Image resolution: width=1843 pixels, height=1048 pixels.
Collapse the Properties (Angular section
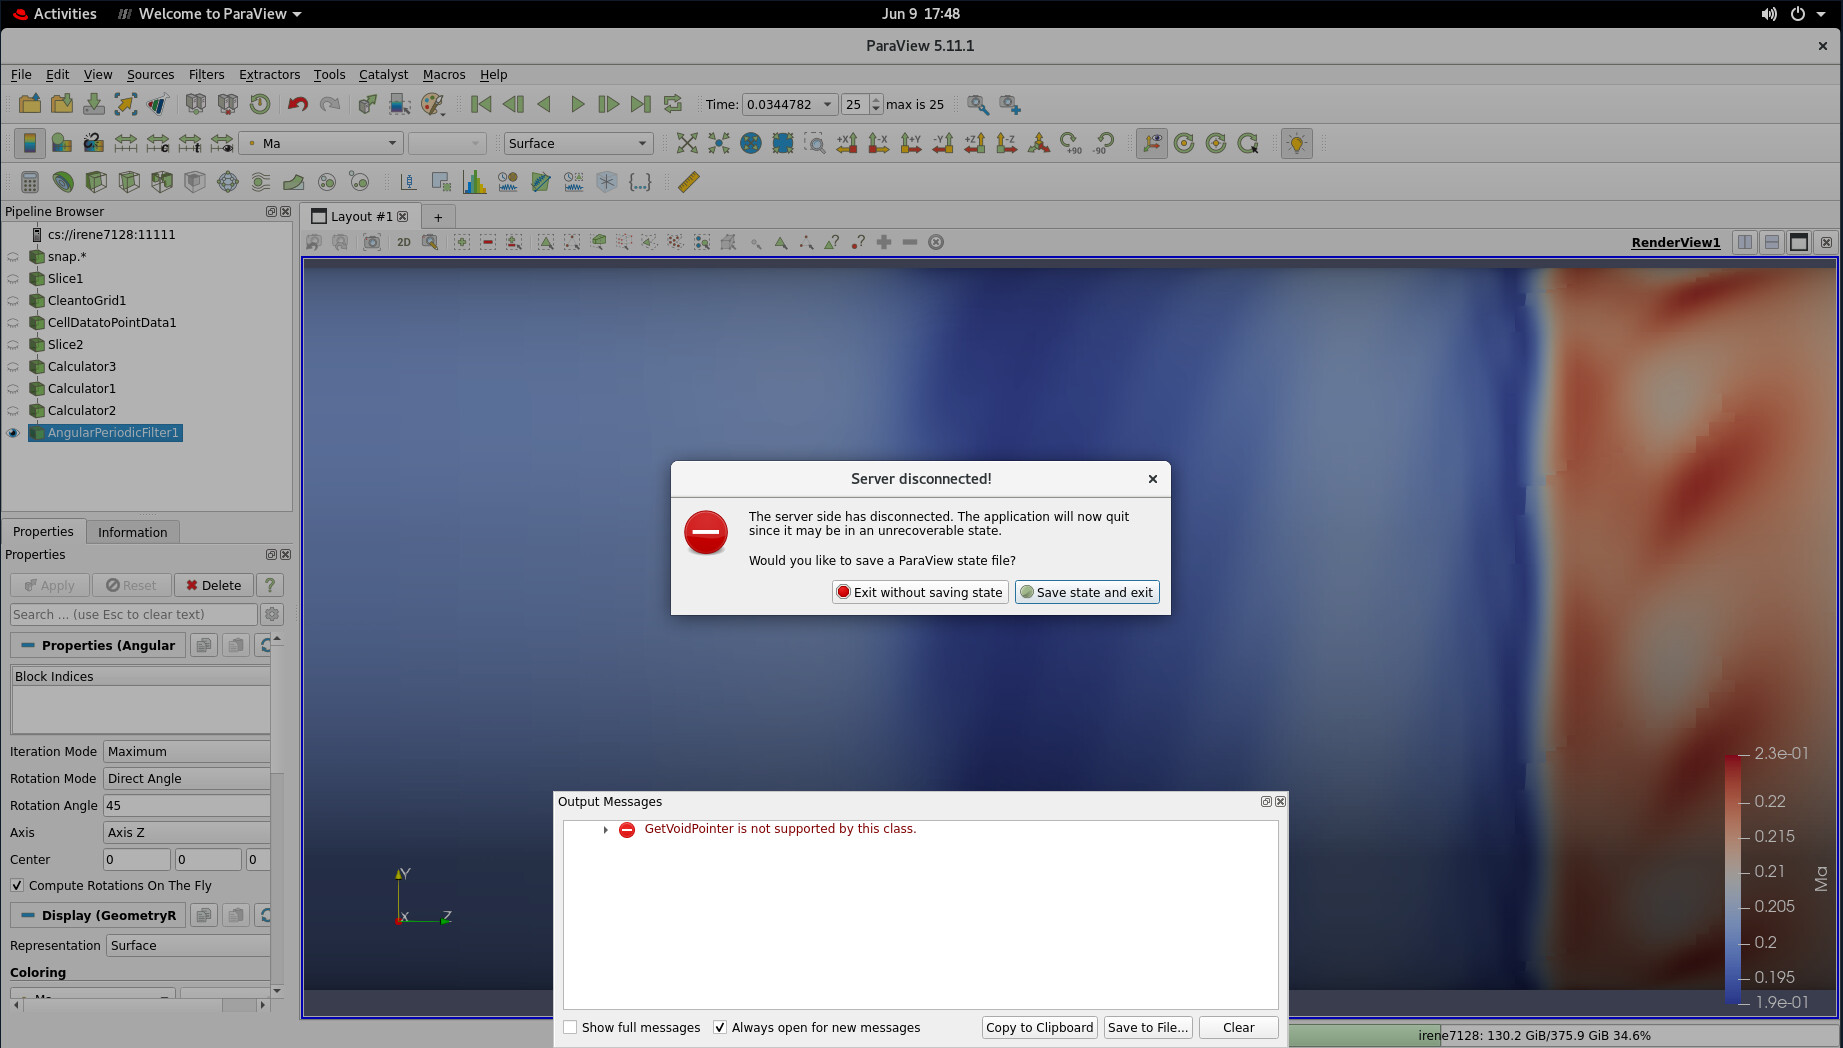98,646
